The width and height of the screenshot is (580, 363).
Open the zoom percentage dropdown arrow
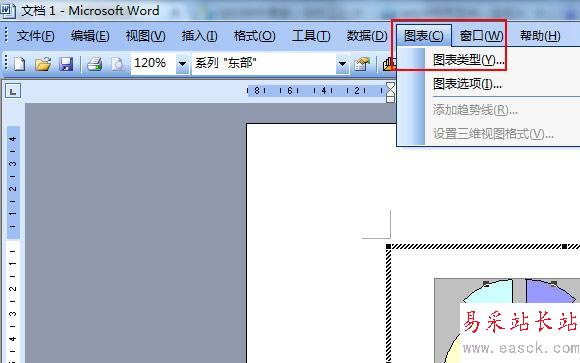pyautogui.click(x=182, y=64)
